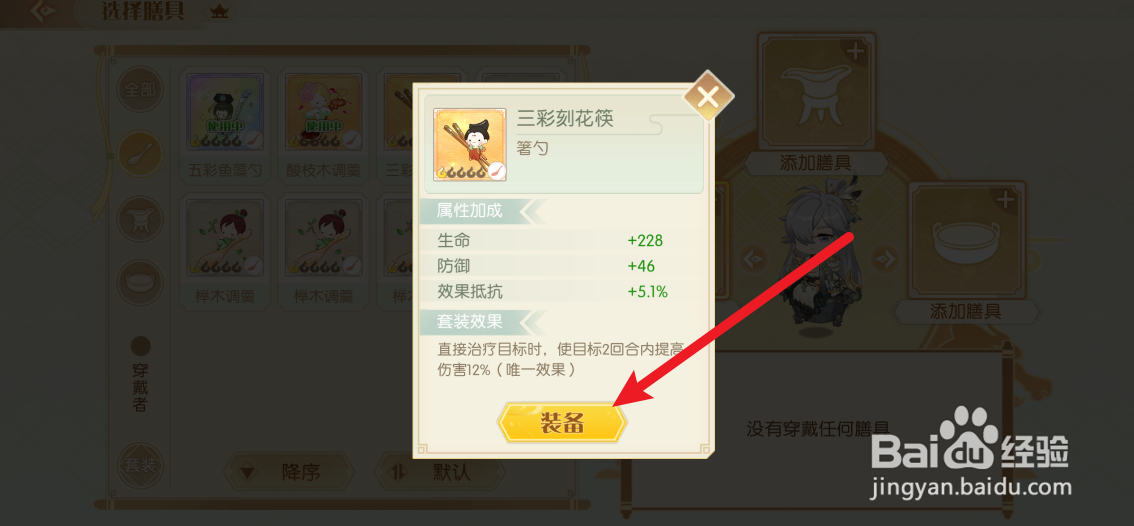
Task: Close the 三彩刻花筷 detail popup
Action: [x=708, y=96]
